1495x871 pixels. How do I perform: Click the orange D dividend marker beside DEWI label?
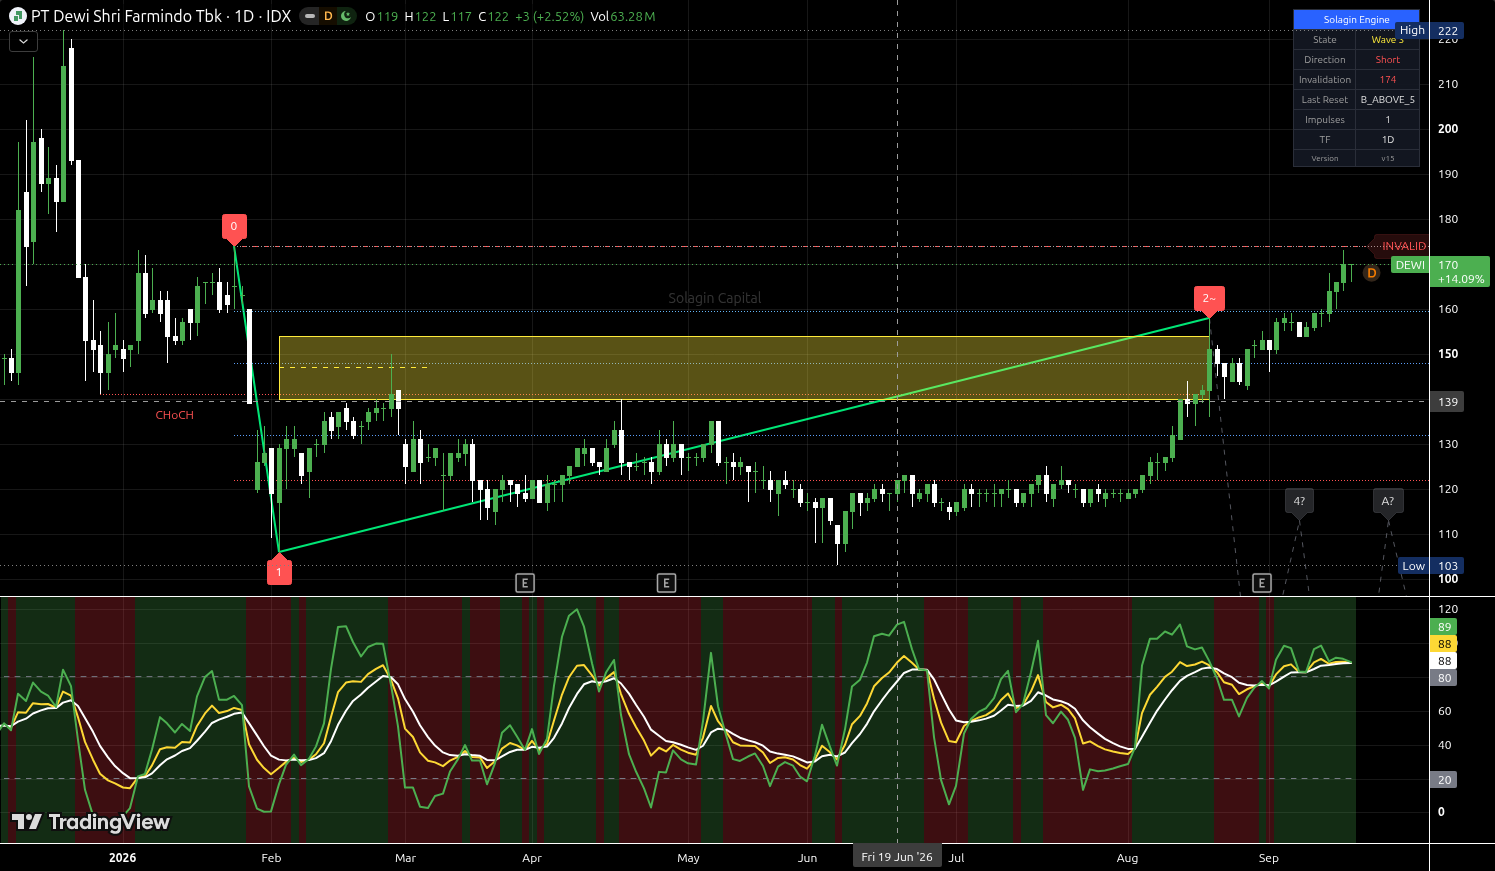1371,273
